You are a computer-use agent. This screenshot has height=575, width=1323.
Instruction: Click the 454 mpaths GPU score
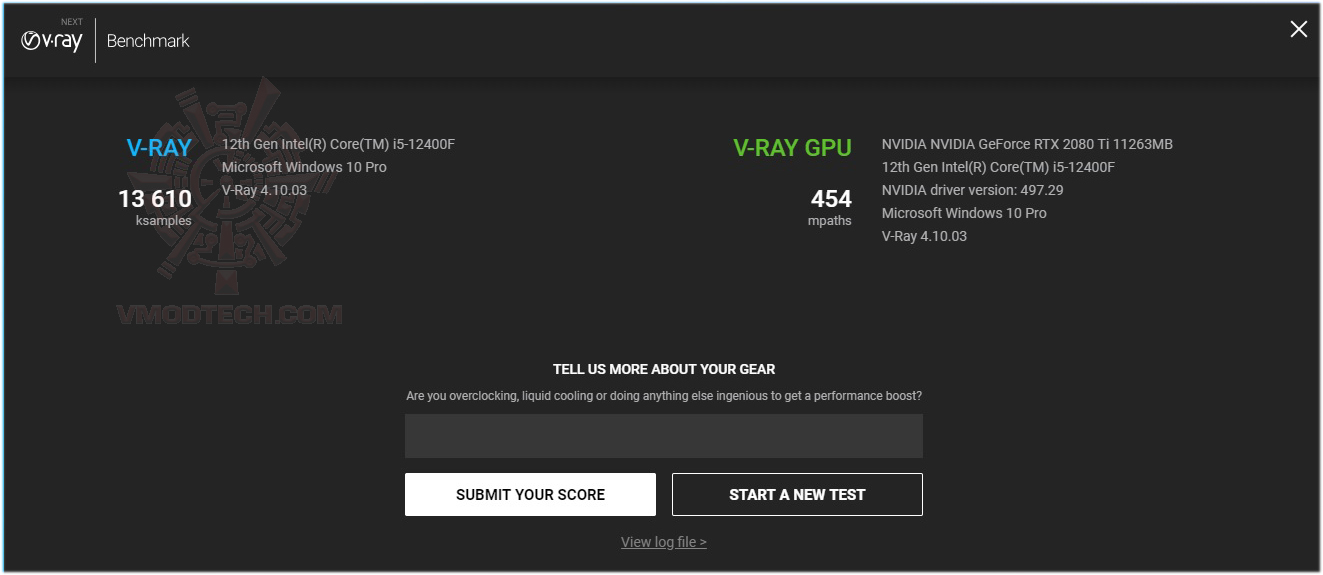tap(831, 207)
